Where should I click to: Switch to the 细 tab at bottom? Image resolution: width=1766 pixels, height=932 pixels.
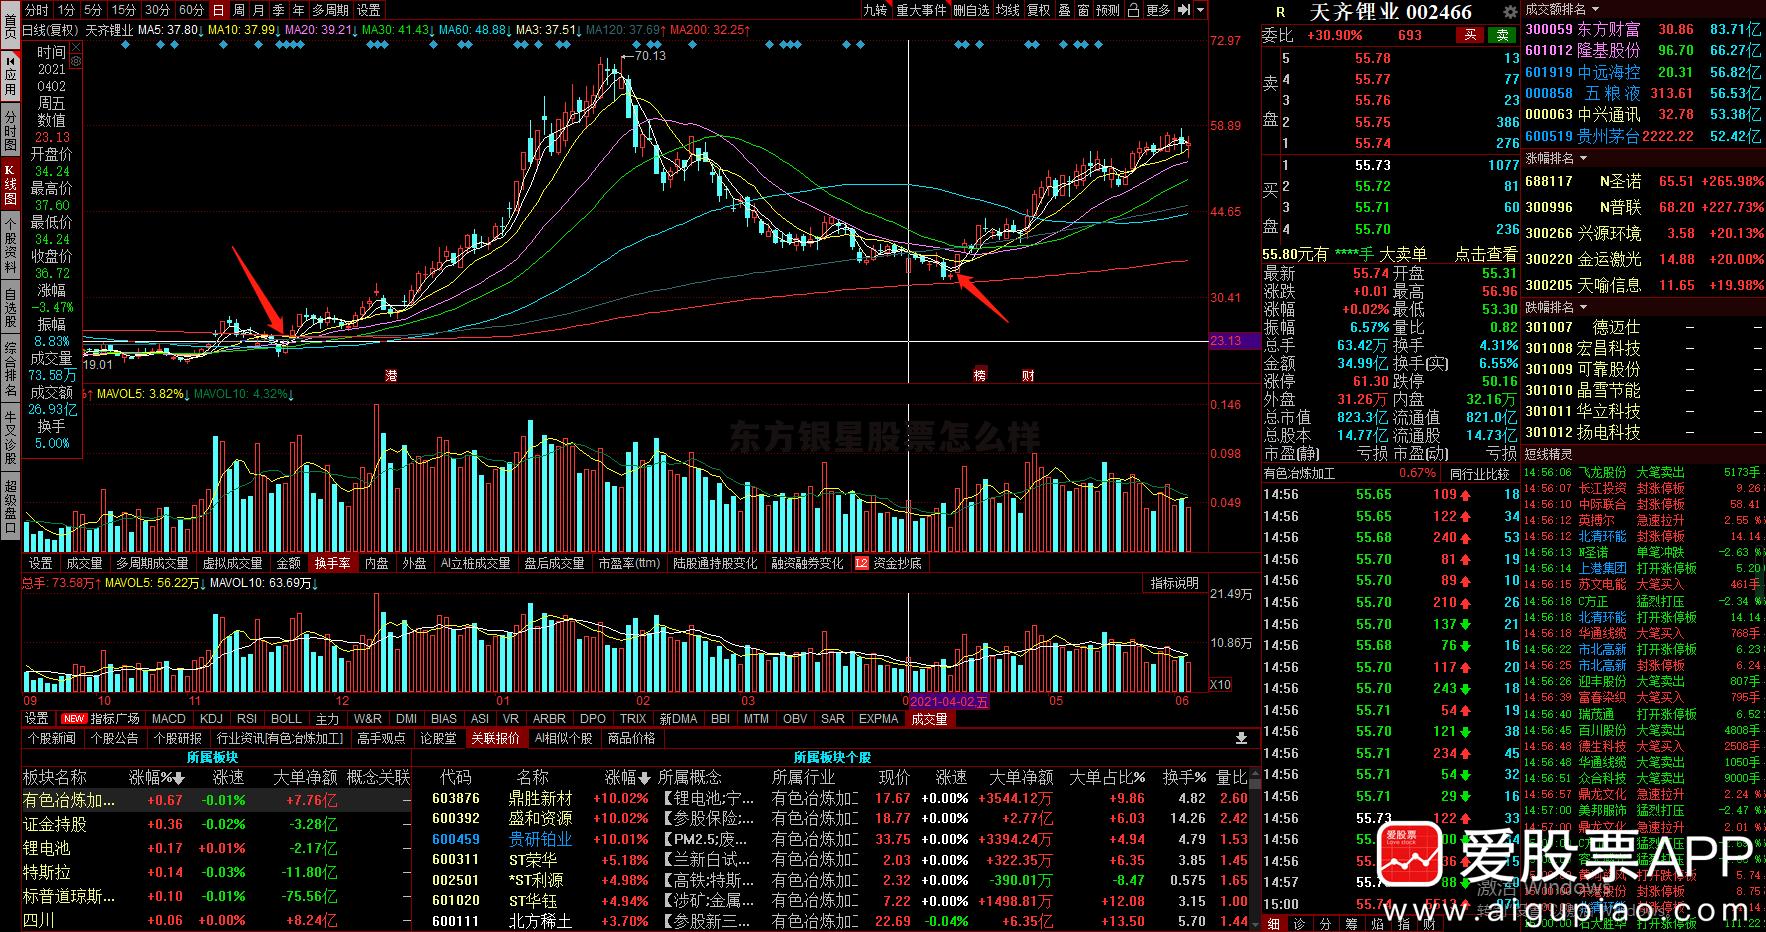1274,924
